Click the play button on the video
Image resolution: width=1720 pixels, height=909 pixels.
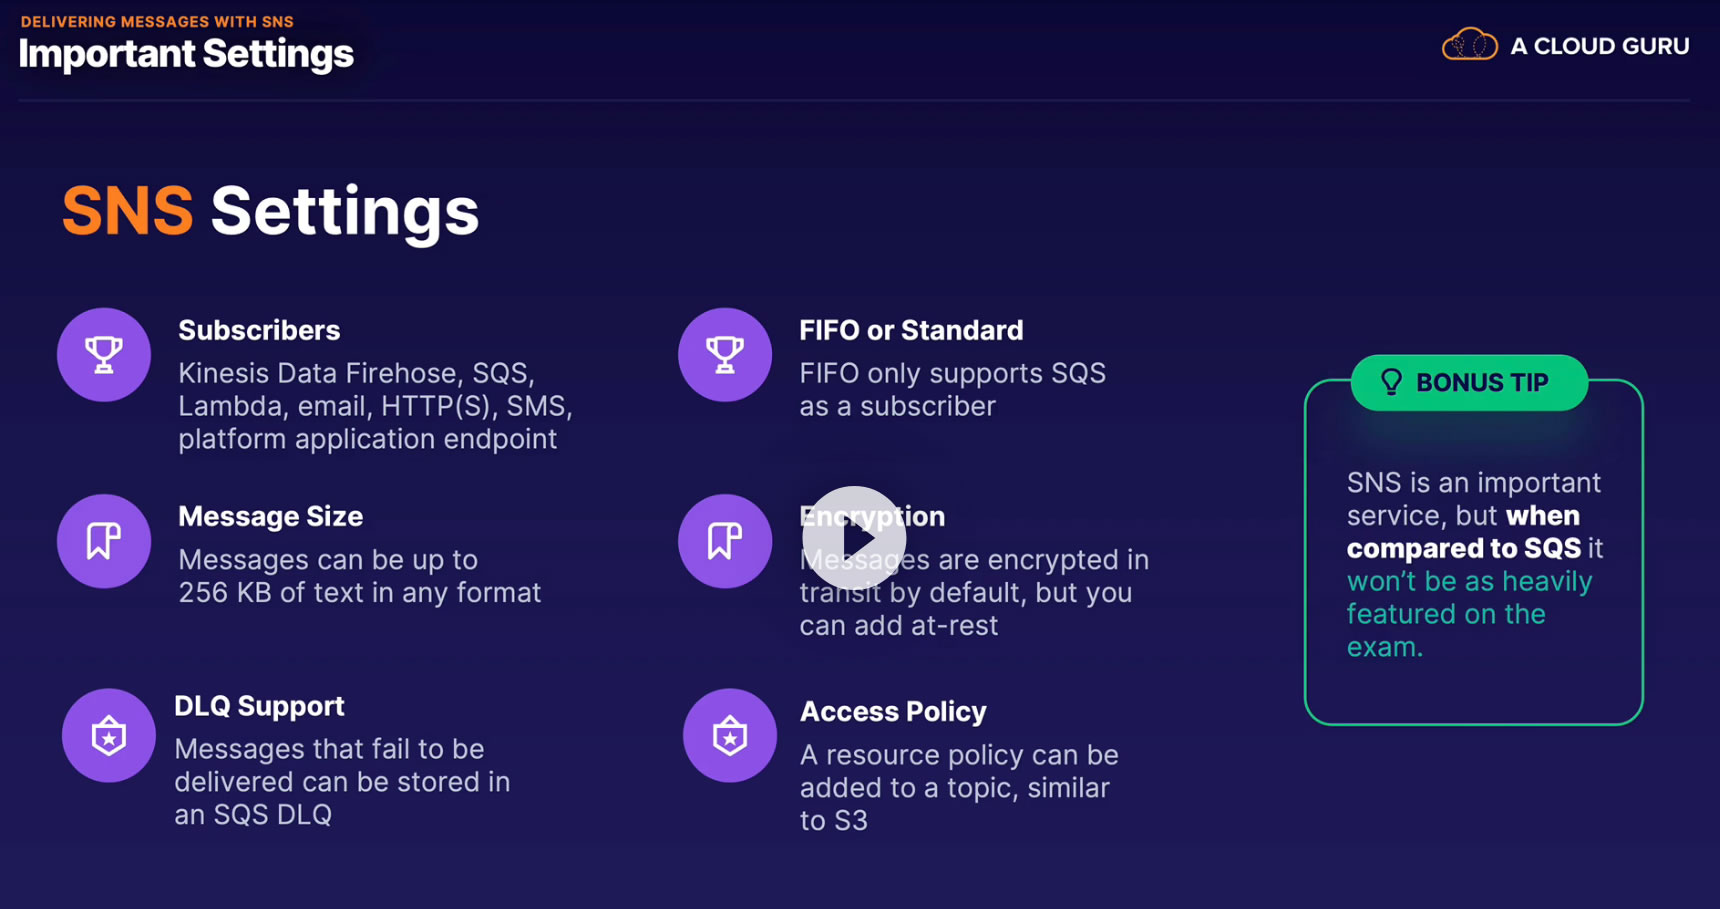pos(854,538)
